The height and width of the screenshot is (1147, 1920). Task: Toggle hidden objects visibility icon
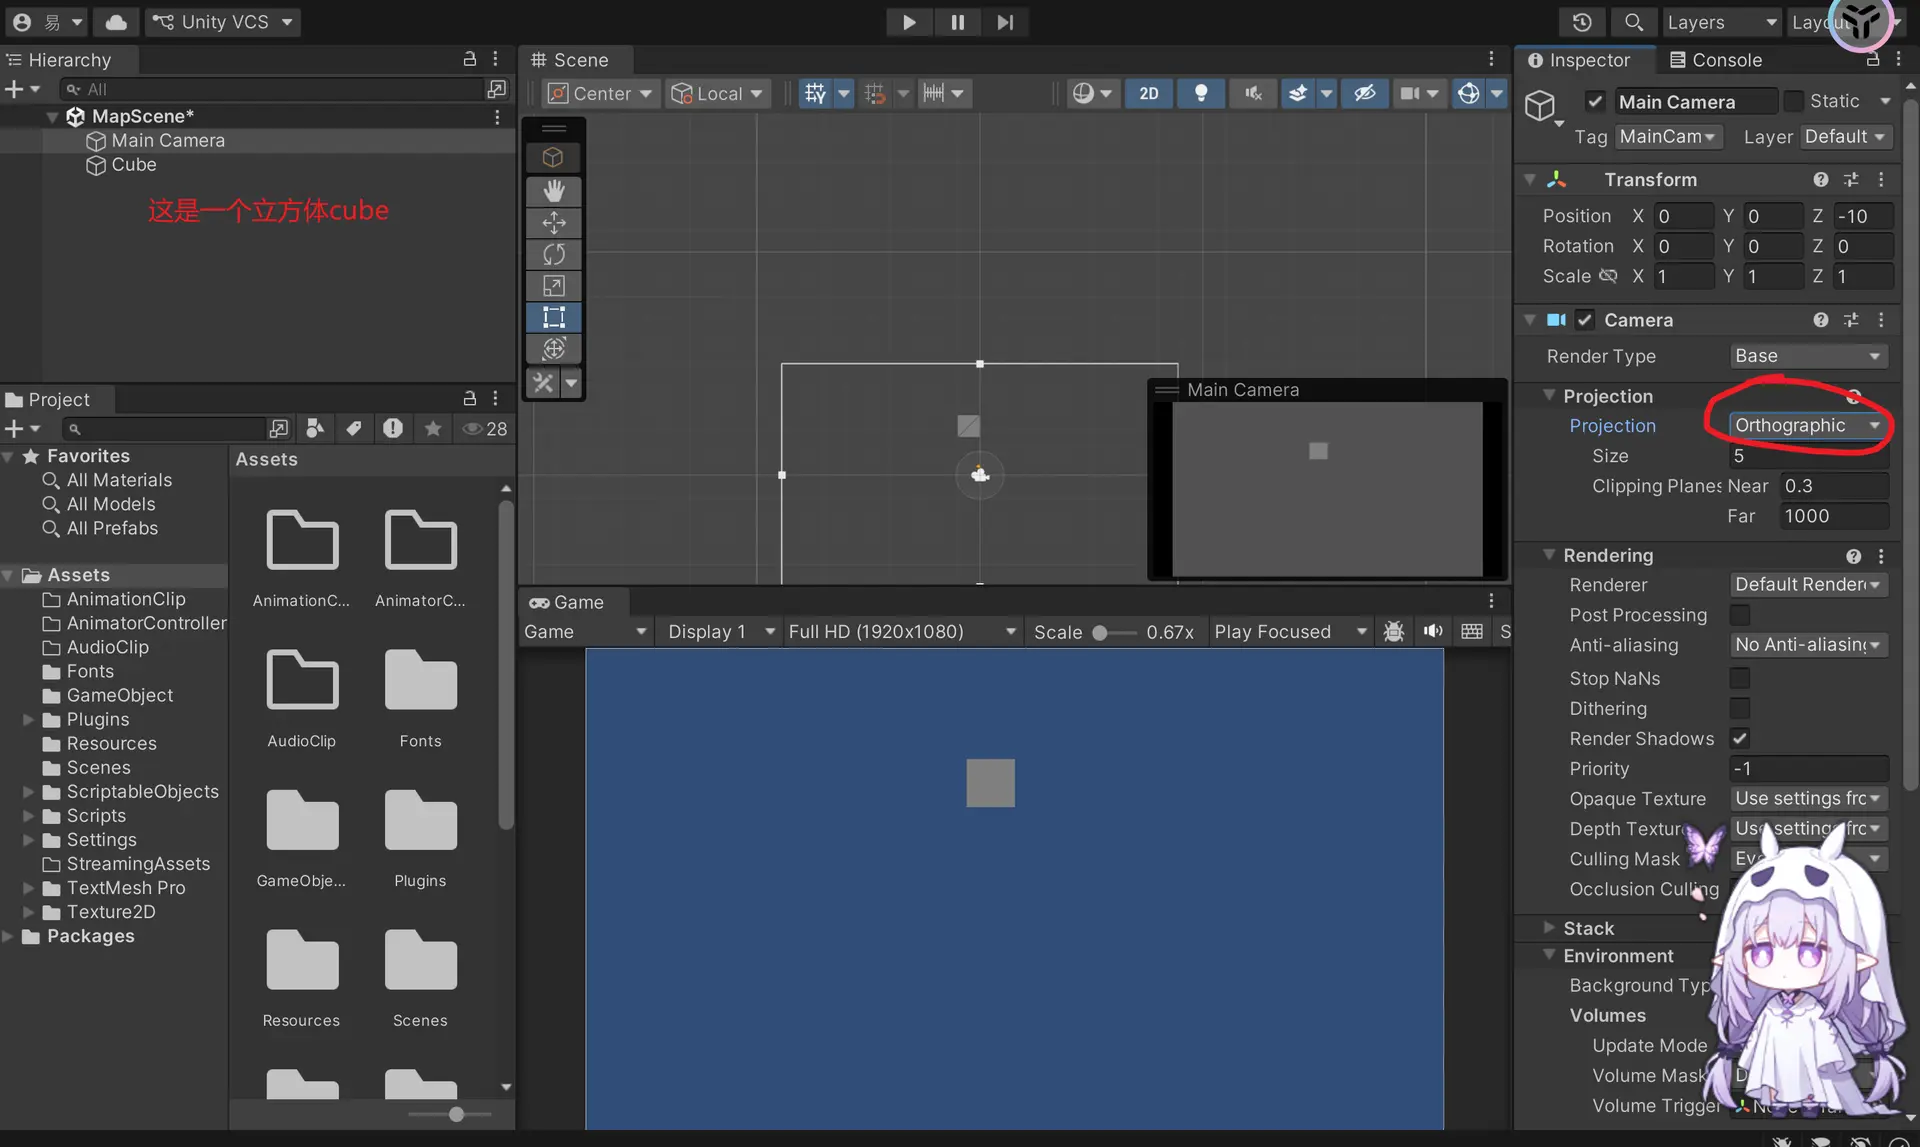click(x=1364, y=93)
